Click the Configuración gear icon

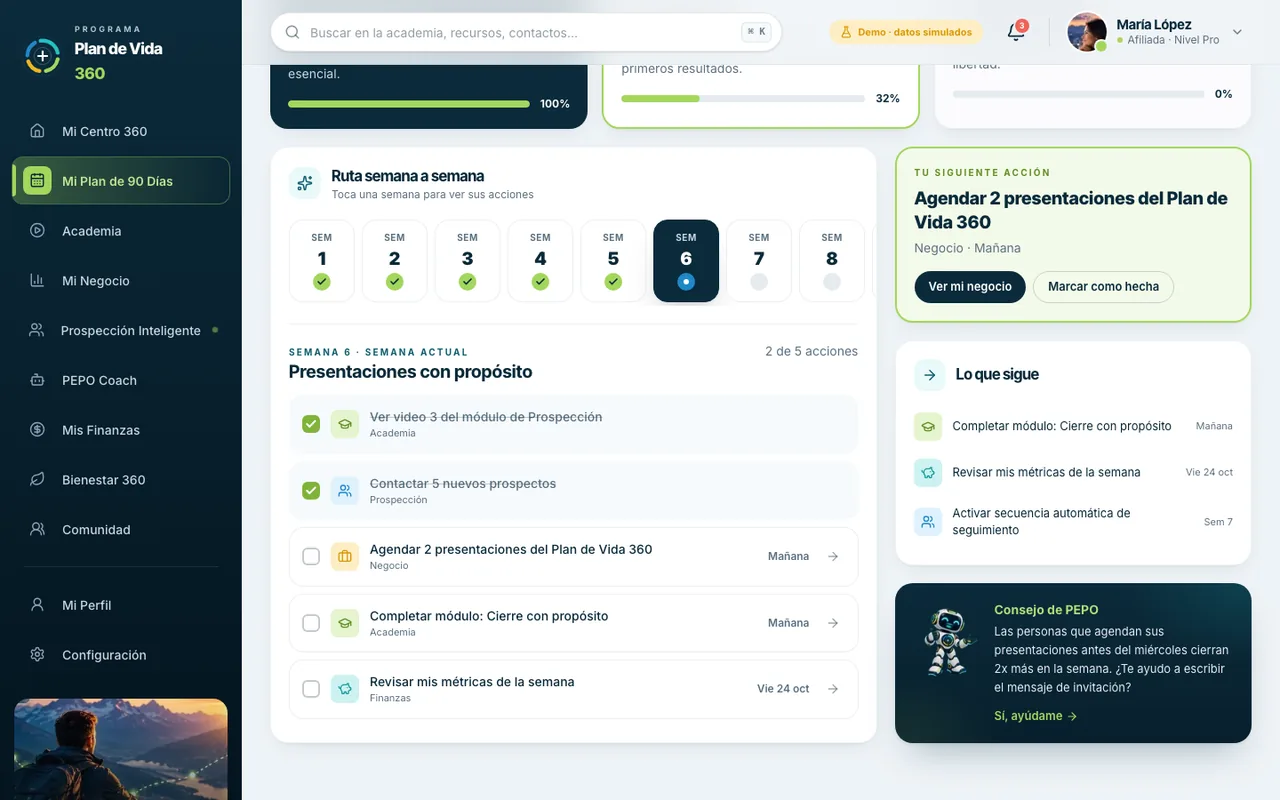click(37, 655)
